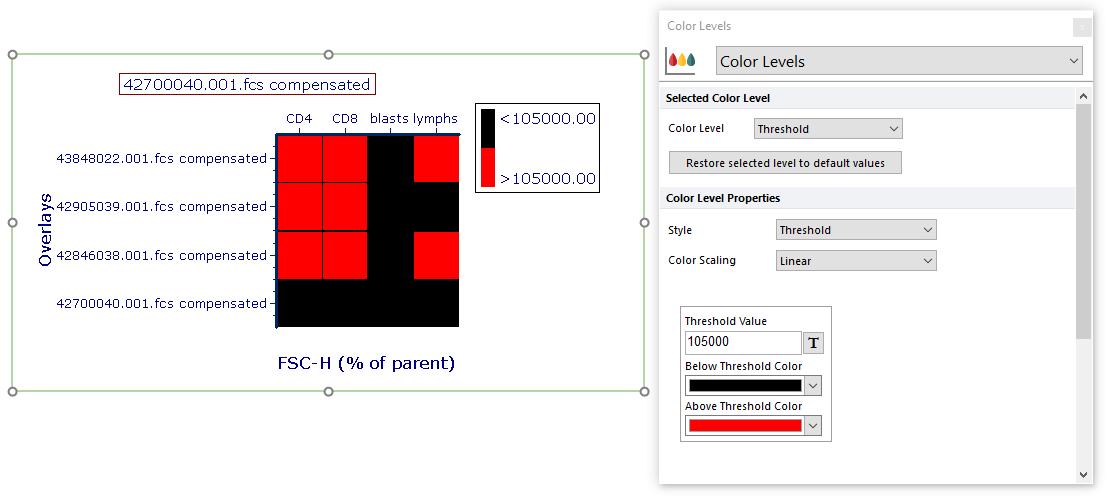
Task: Click the blasts column label
Action: click(389, 119)
